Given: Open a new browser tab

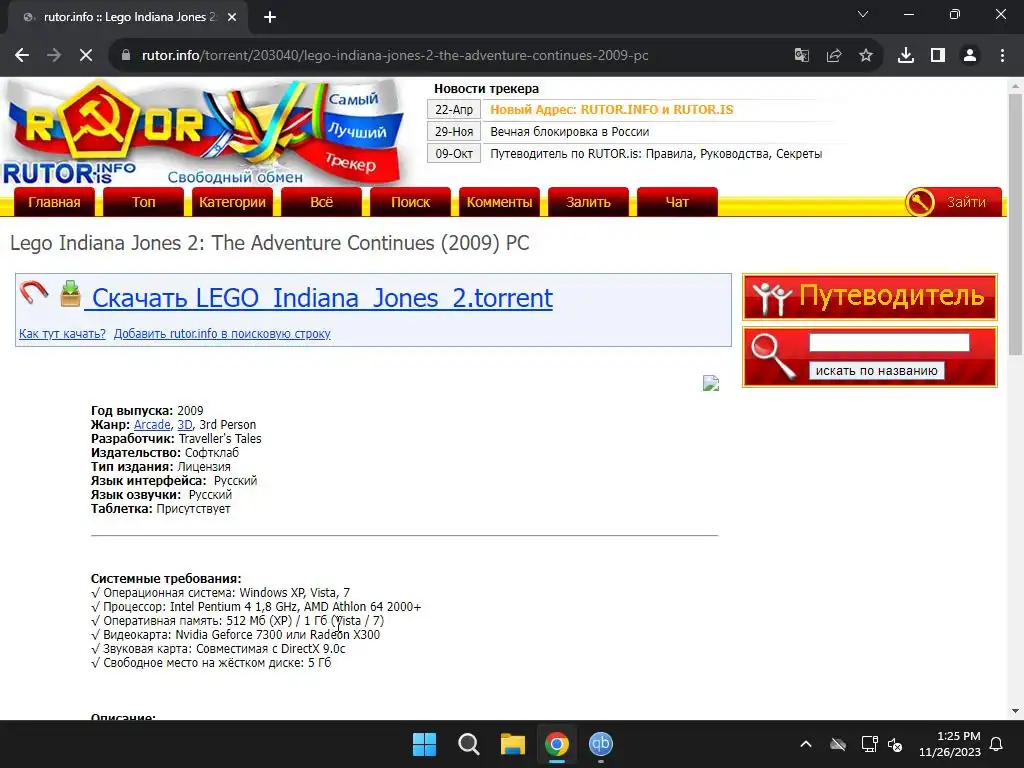Looking at the screenshot, I should (270, 17).
